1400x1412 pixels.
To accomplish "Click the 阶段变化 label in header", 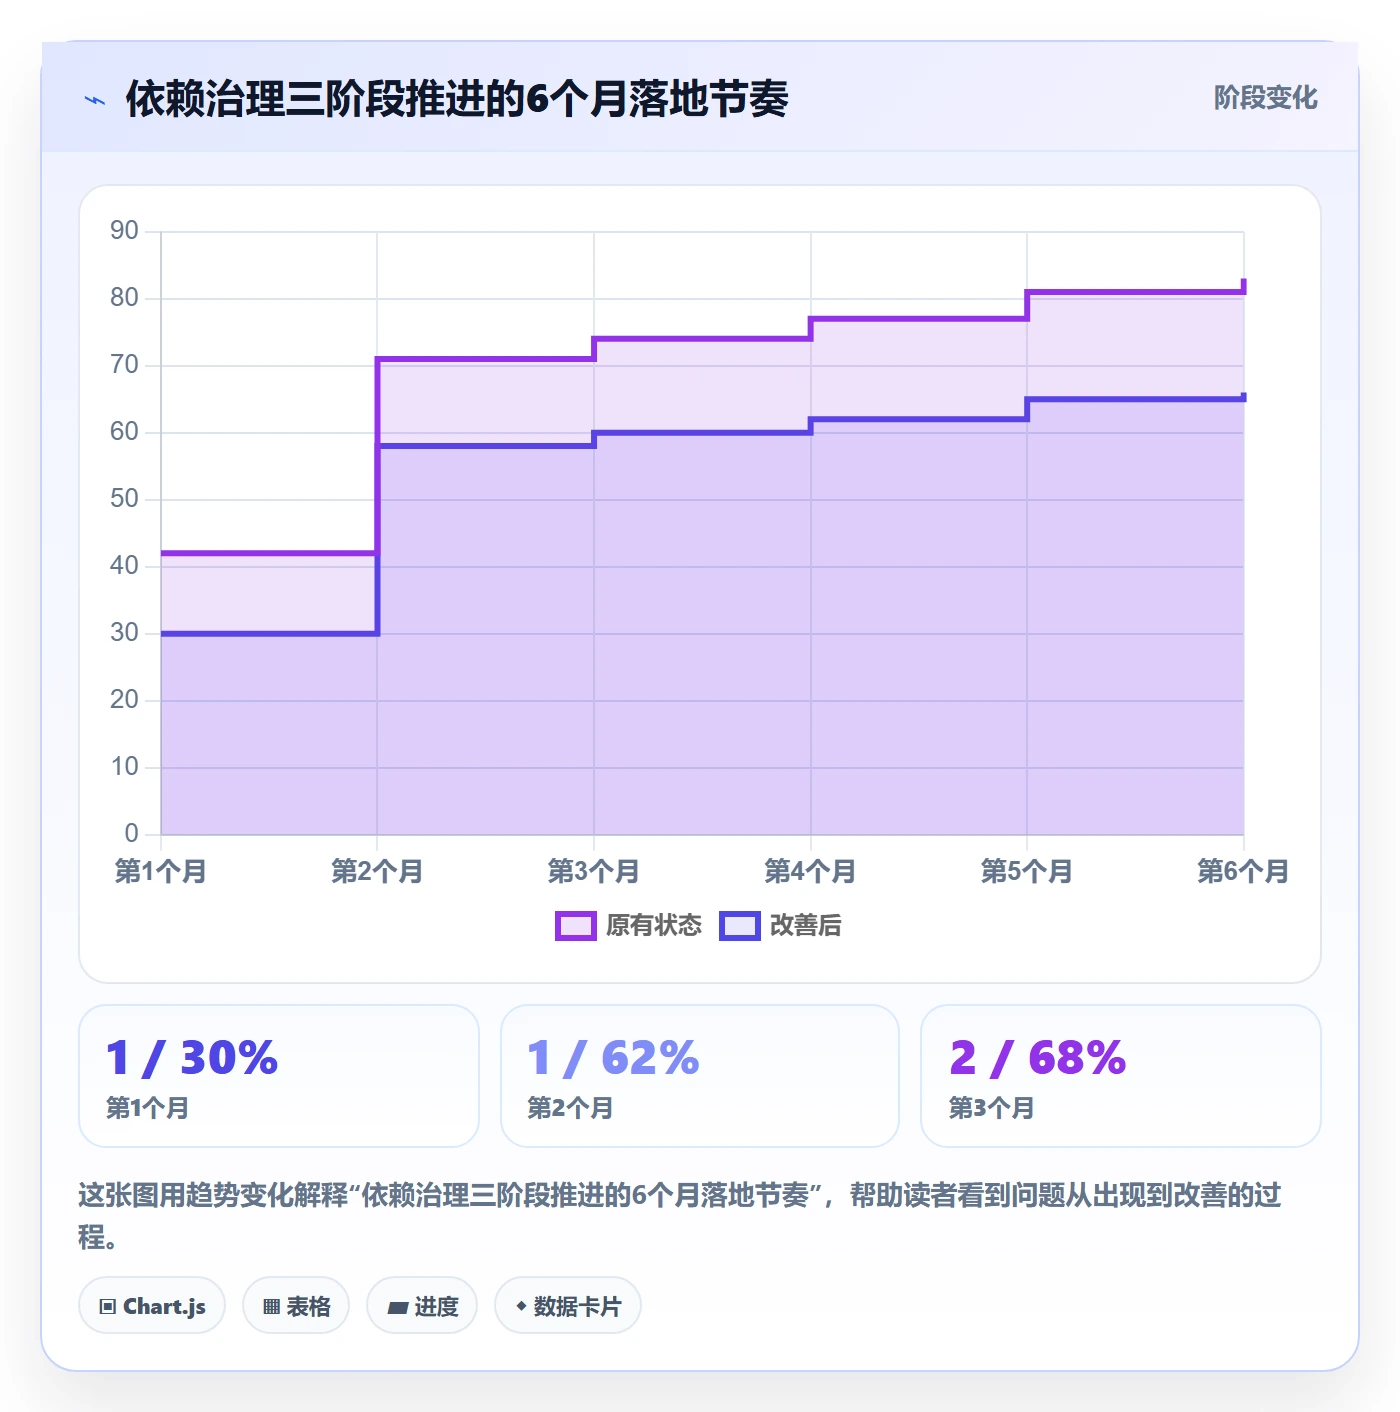I will (1266, 98).
